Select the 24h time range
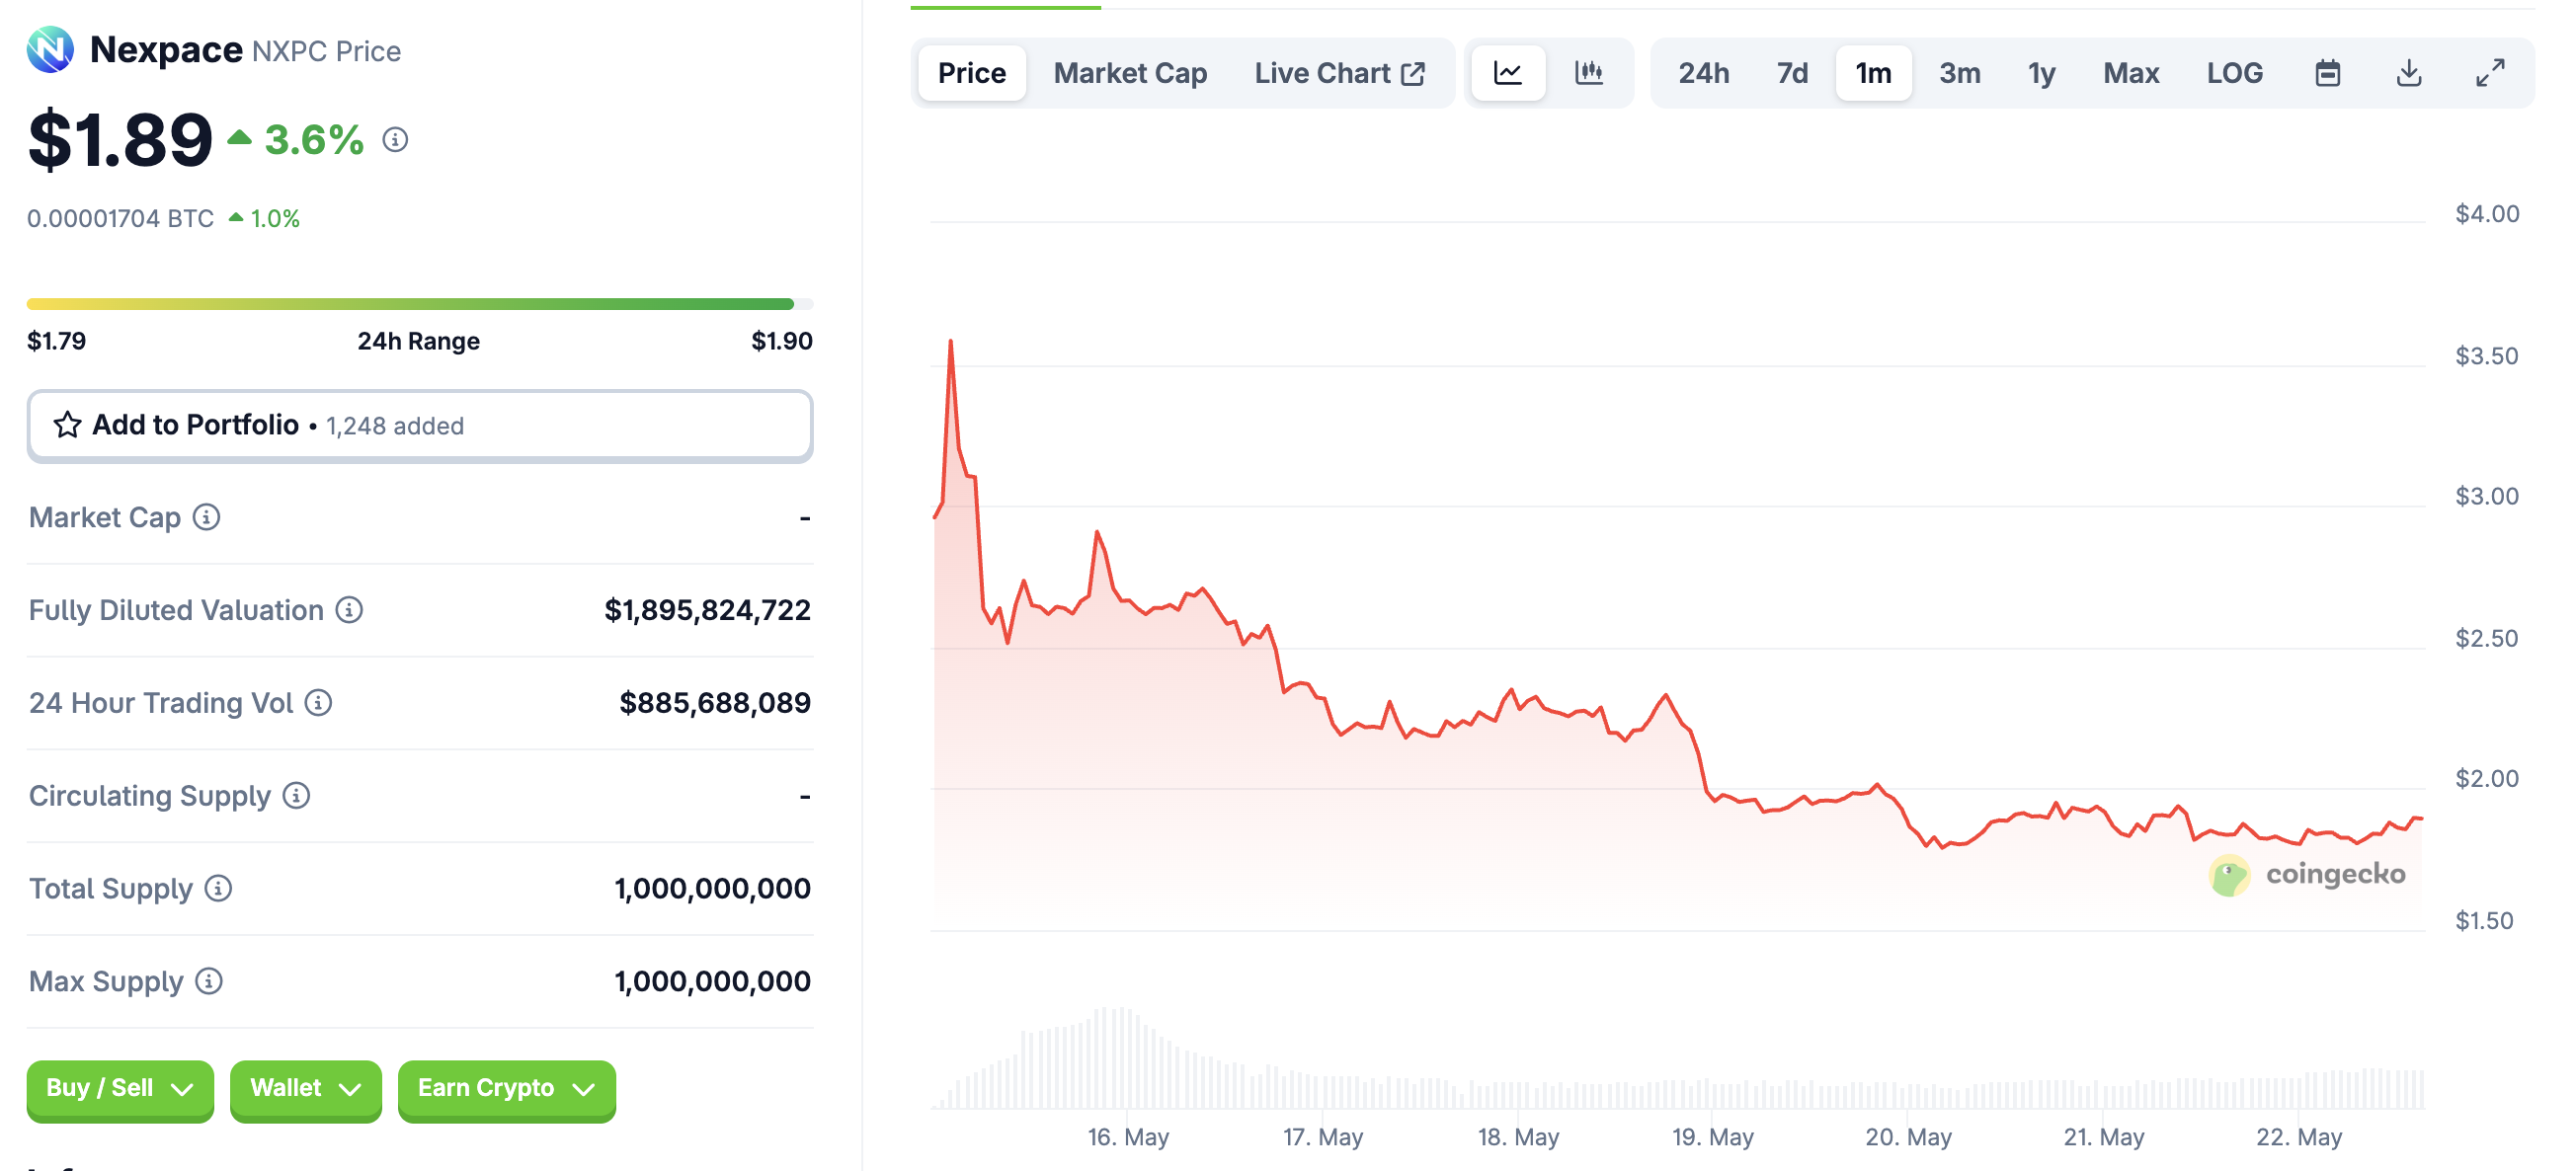 (1703, 73)
